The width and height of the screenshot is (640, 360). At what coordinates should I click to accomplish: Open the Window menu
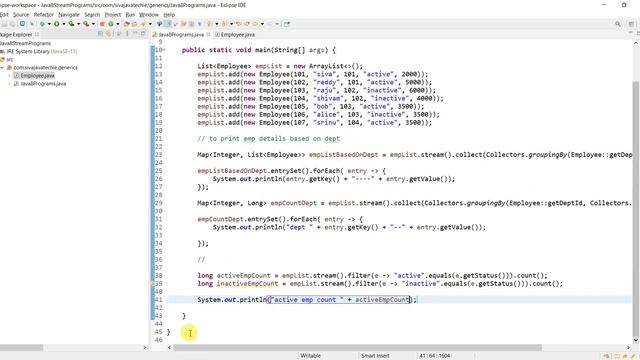(x=149, y=14)
